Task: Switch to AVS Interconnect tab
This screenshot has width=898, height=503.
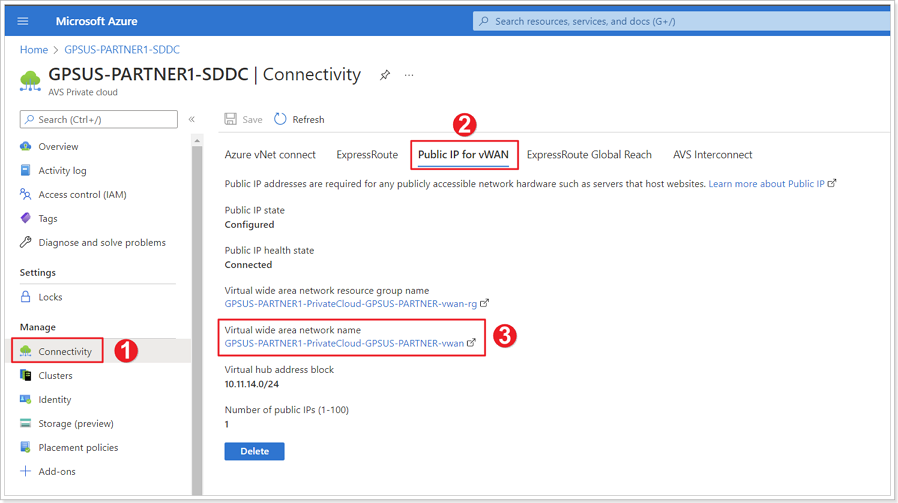Action: tap(712, 155)
